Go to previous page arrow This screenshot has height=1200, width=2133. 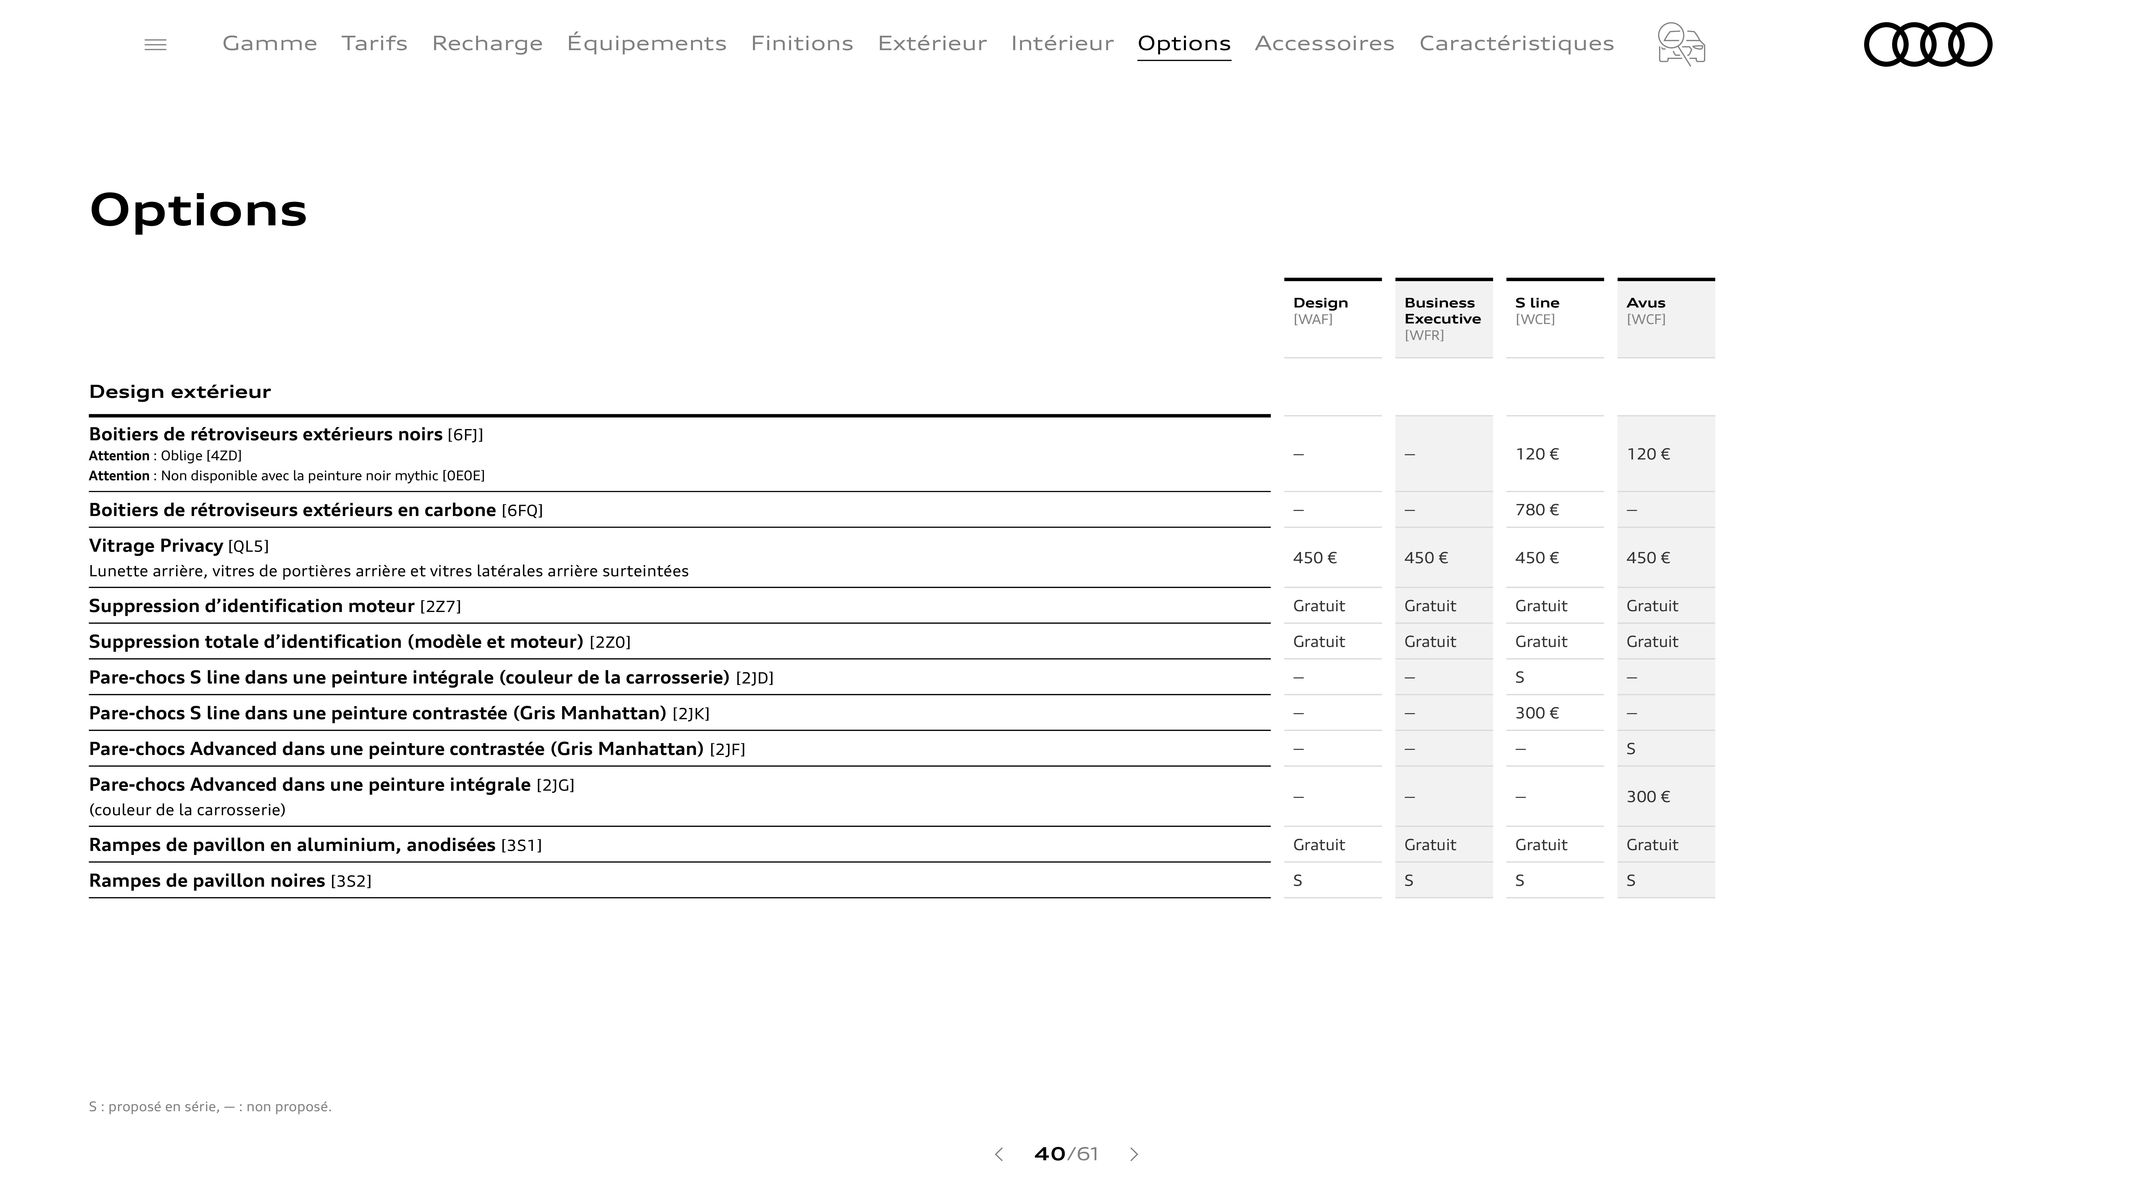(998, 1154)
